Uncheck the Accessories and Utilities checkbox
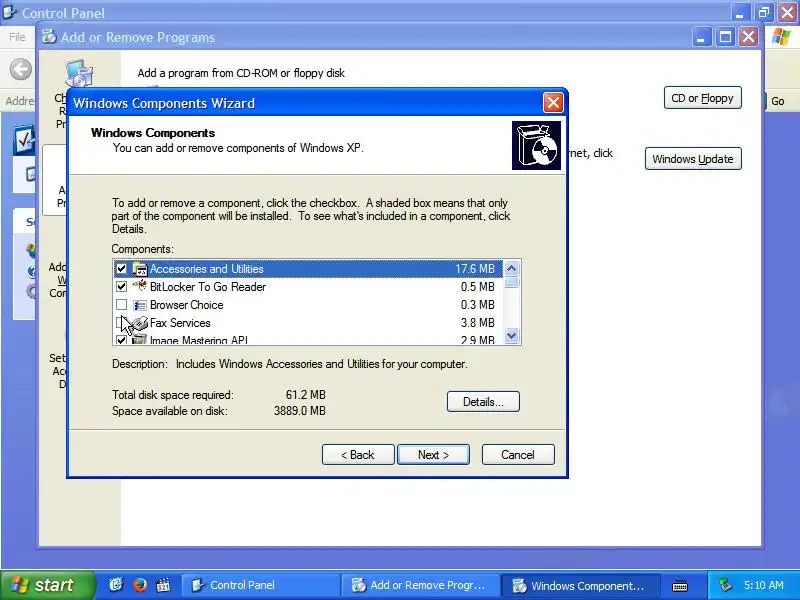Image resolution: width=800 pixels, height=600 pixels. pyautogui.click(x=121, y=268)
